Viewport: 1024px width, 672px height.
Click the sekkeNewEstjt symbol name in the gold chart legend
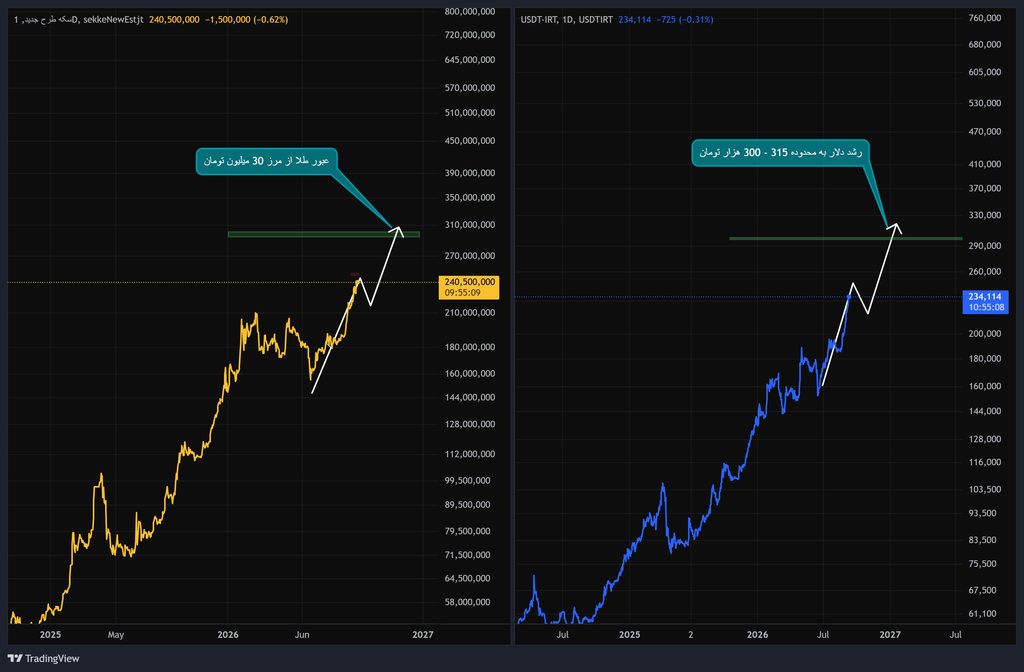pos(113,20)
